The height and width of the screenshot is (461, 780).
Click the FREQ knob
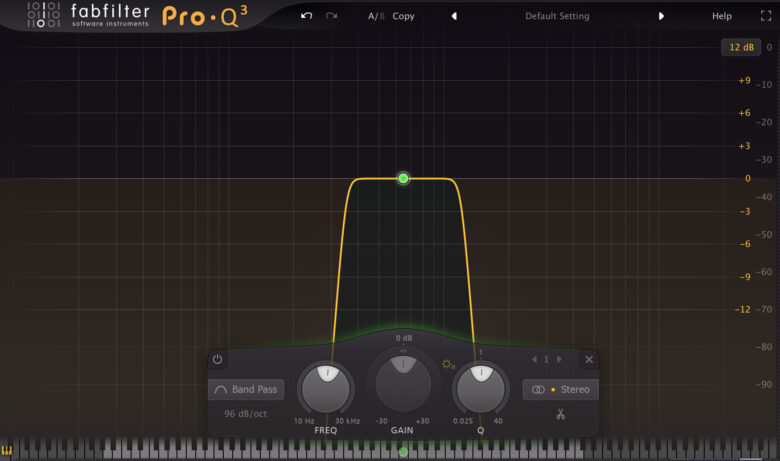326,389
